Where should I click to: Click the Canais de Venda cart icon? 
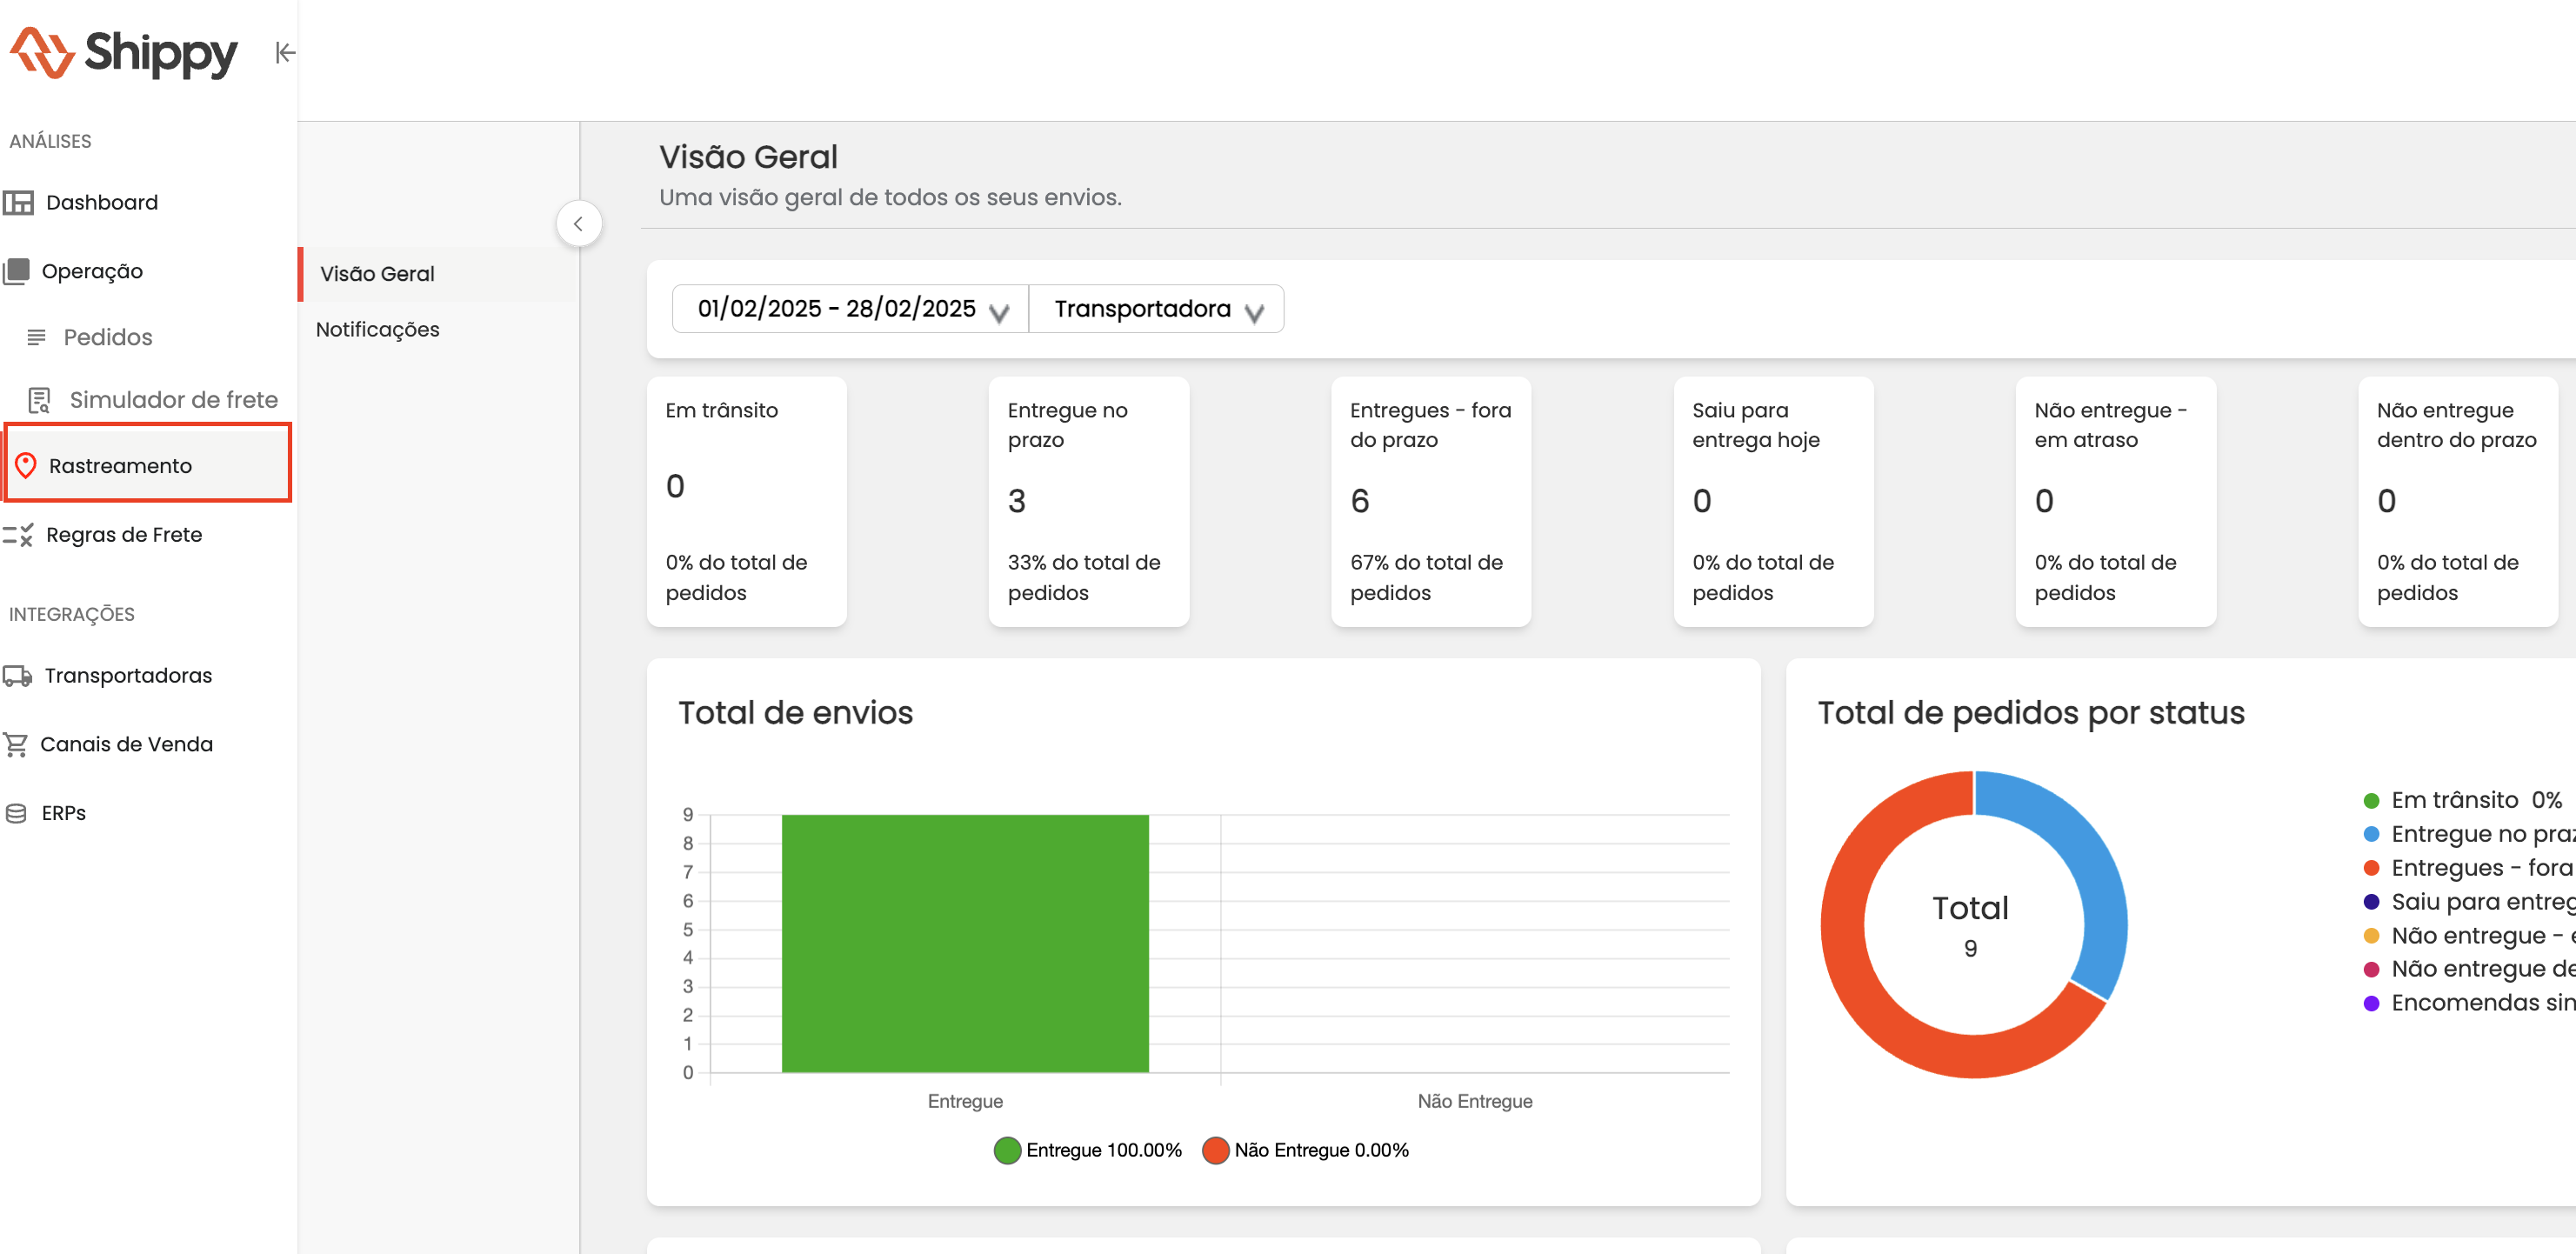click(x=16, y=744)
